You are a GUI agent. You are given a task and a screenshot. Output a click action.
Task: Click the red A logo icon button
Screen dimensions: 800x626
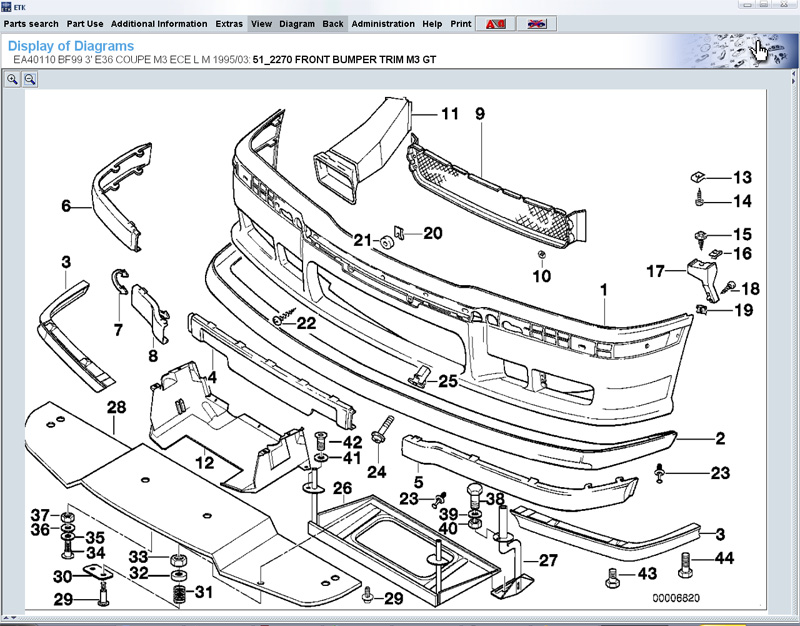[495, 23]
